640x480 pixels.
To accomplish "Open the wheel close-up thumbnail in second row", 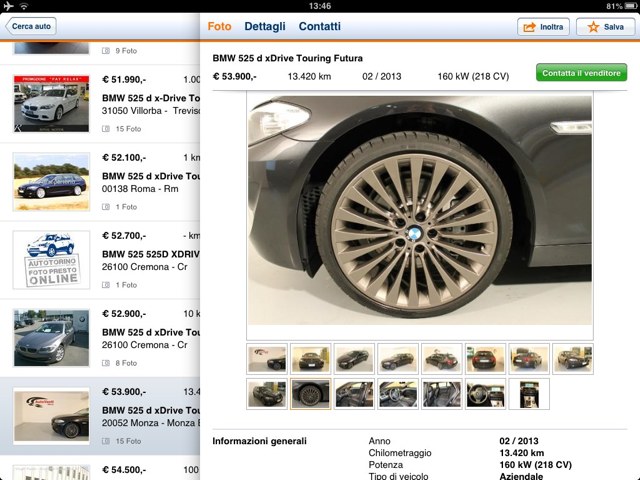I will 310,394.
